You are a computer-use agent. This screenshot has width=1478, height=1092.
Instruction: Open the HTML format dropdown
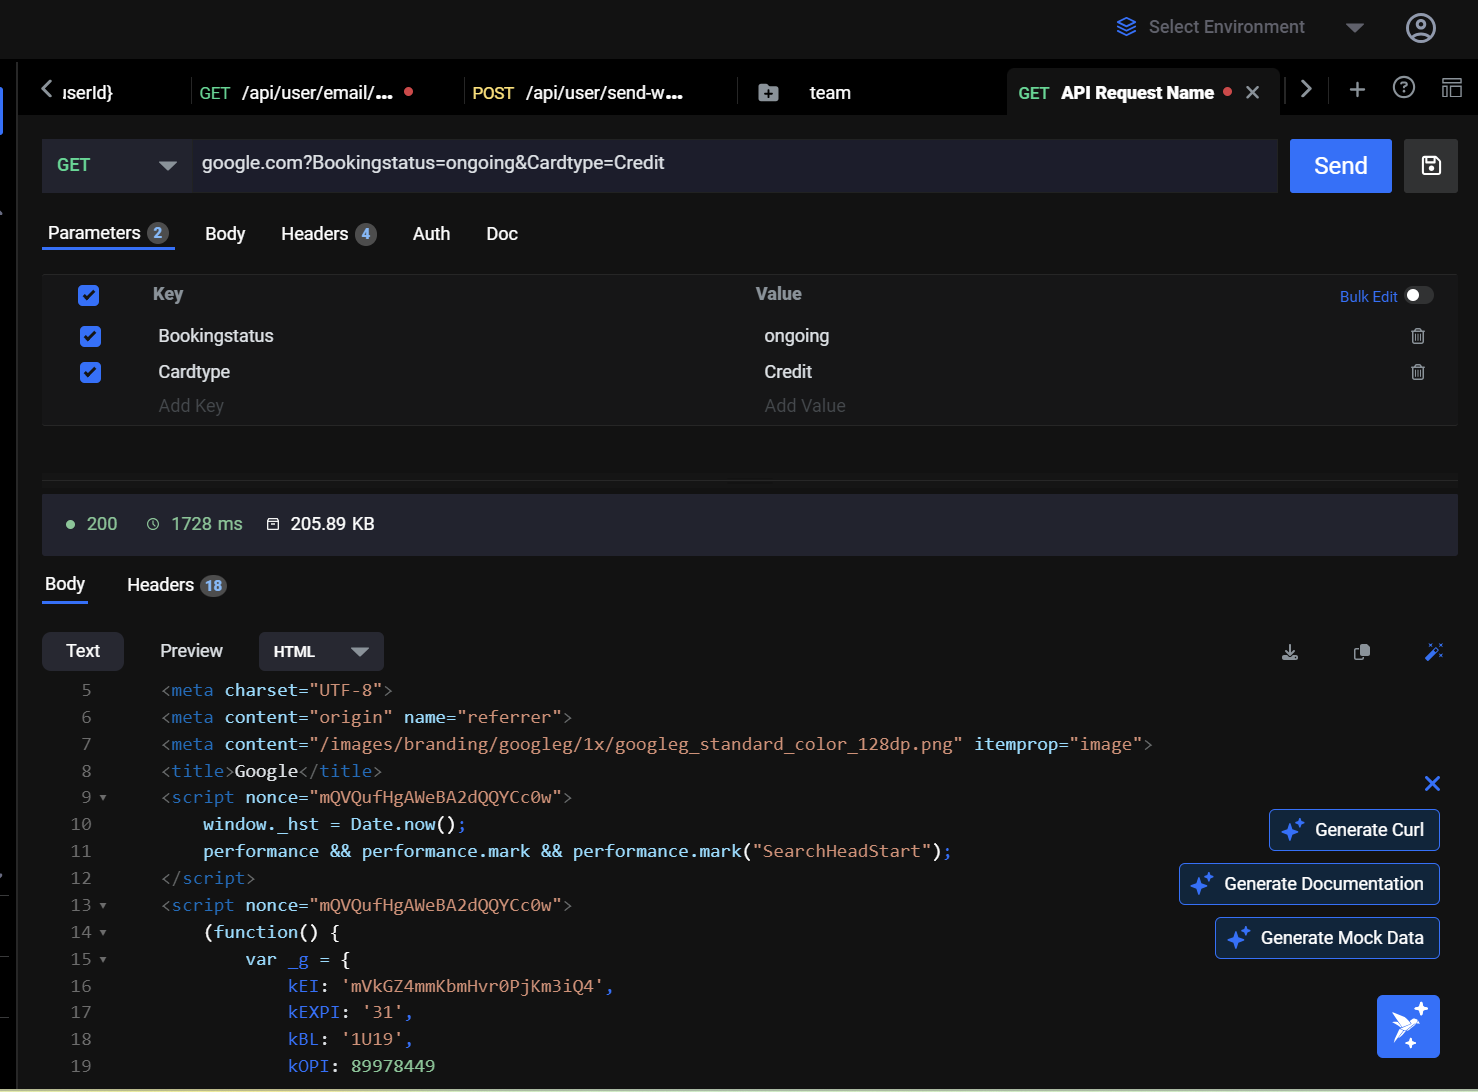pos(321,652)
